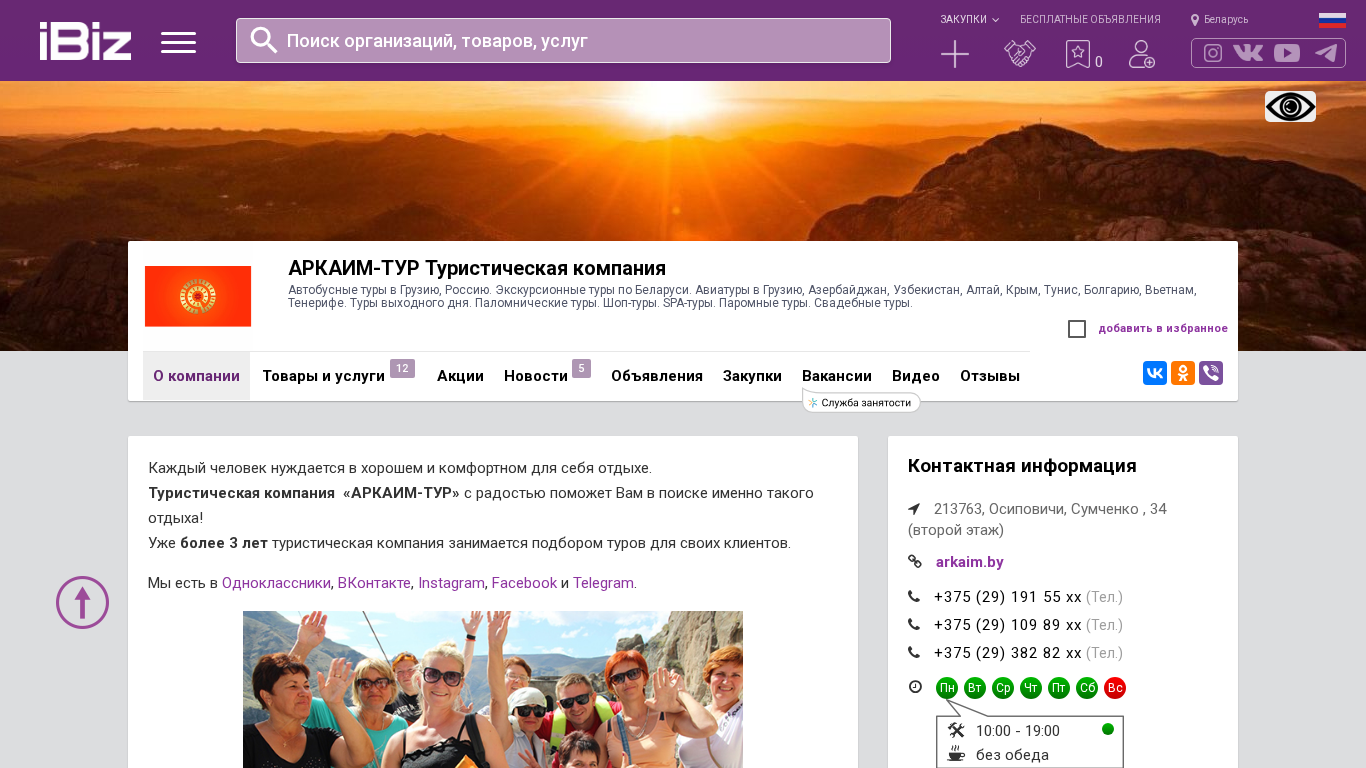Focus the organization search field

pos(563,40)
